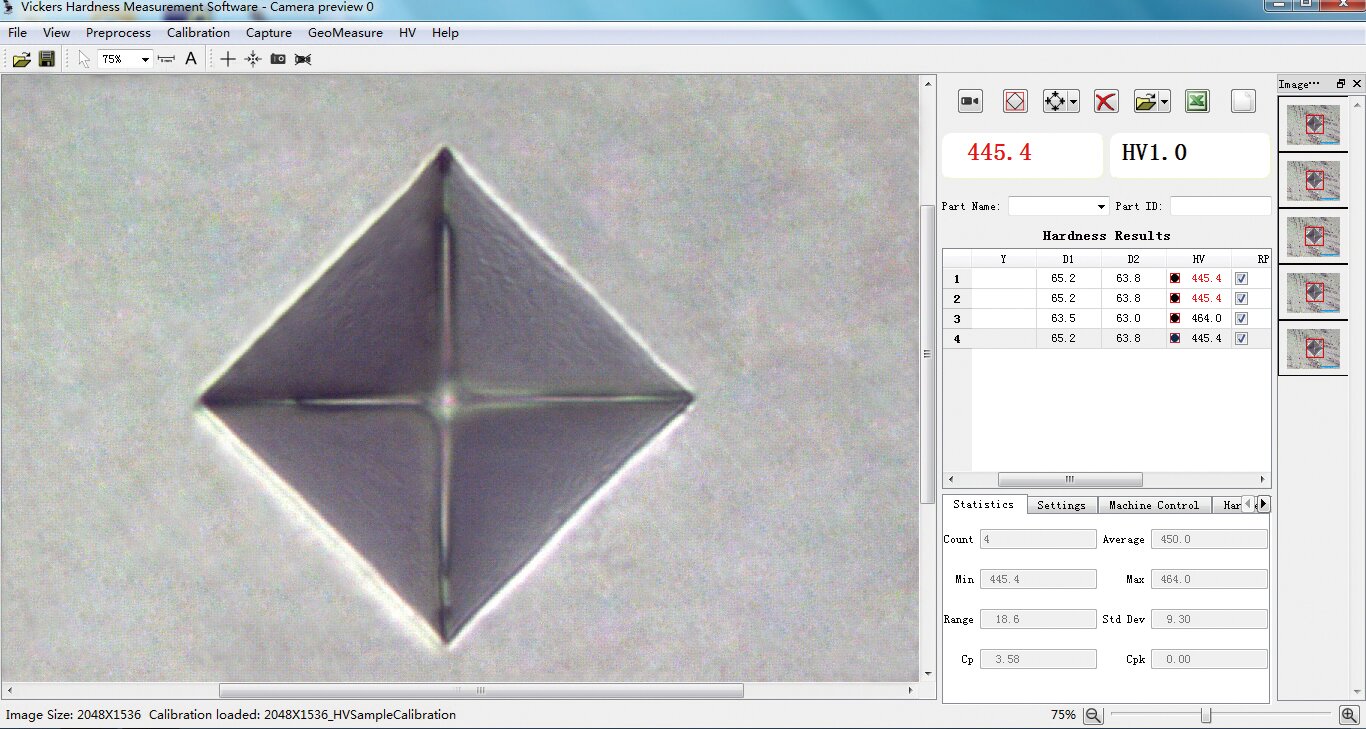
Task: Open the HV menu
Action: (407, 33)
